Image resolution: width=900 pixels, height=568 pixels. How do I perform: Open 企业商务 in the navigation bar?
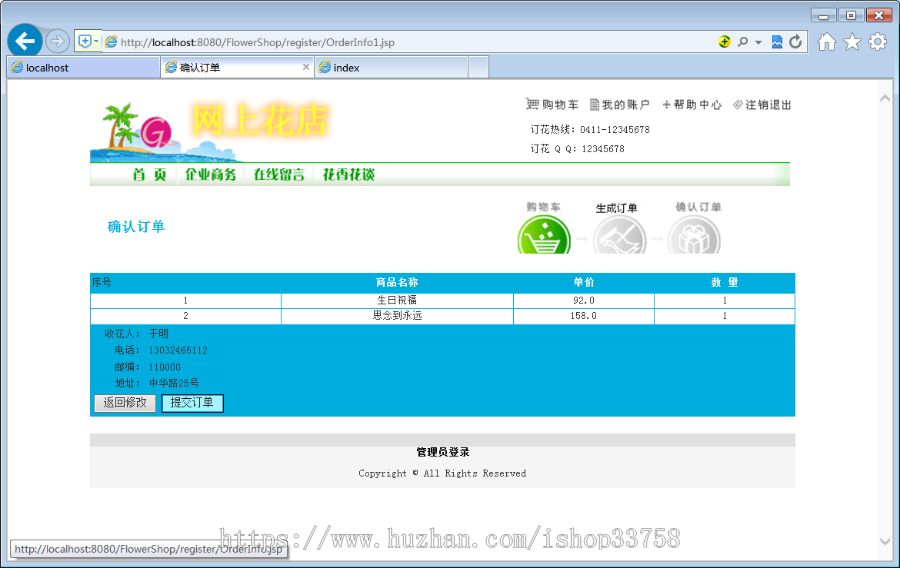tap(210, 174)
